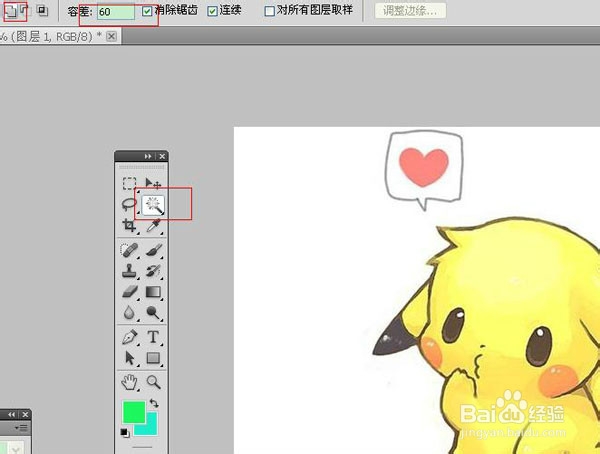Select the Dodge tool
This screenshot has width=600, height=454.
coord(153,313)
